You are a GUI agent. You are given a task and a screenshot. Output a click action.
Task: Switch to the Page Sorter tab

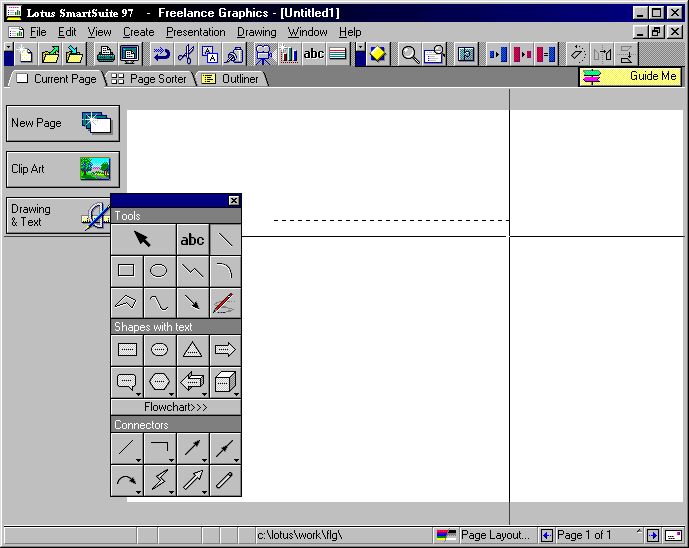[149, 79]
